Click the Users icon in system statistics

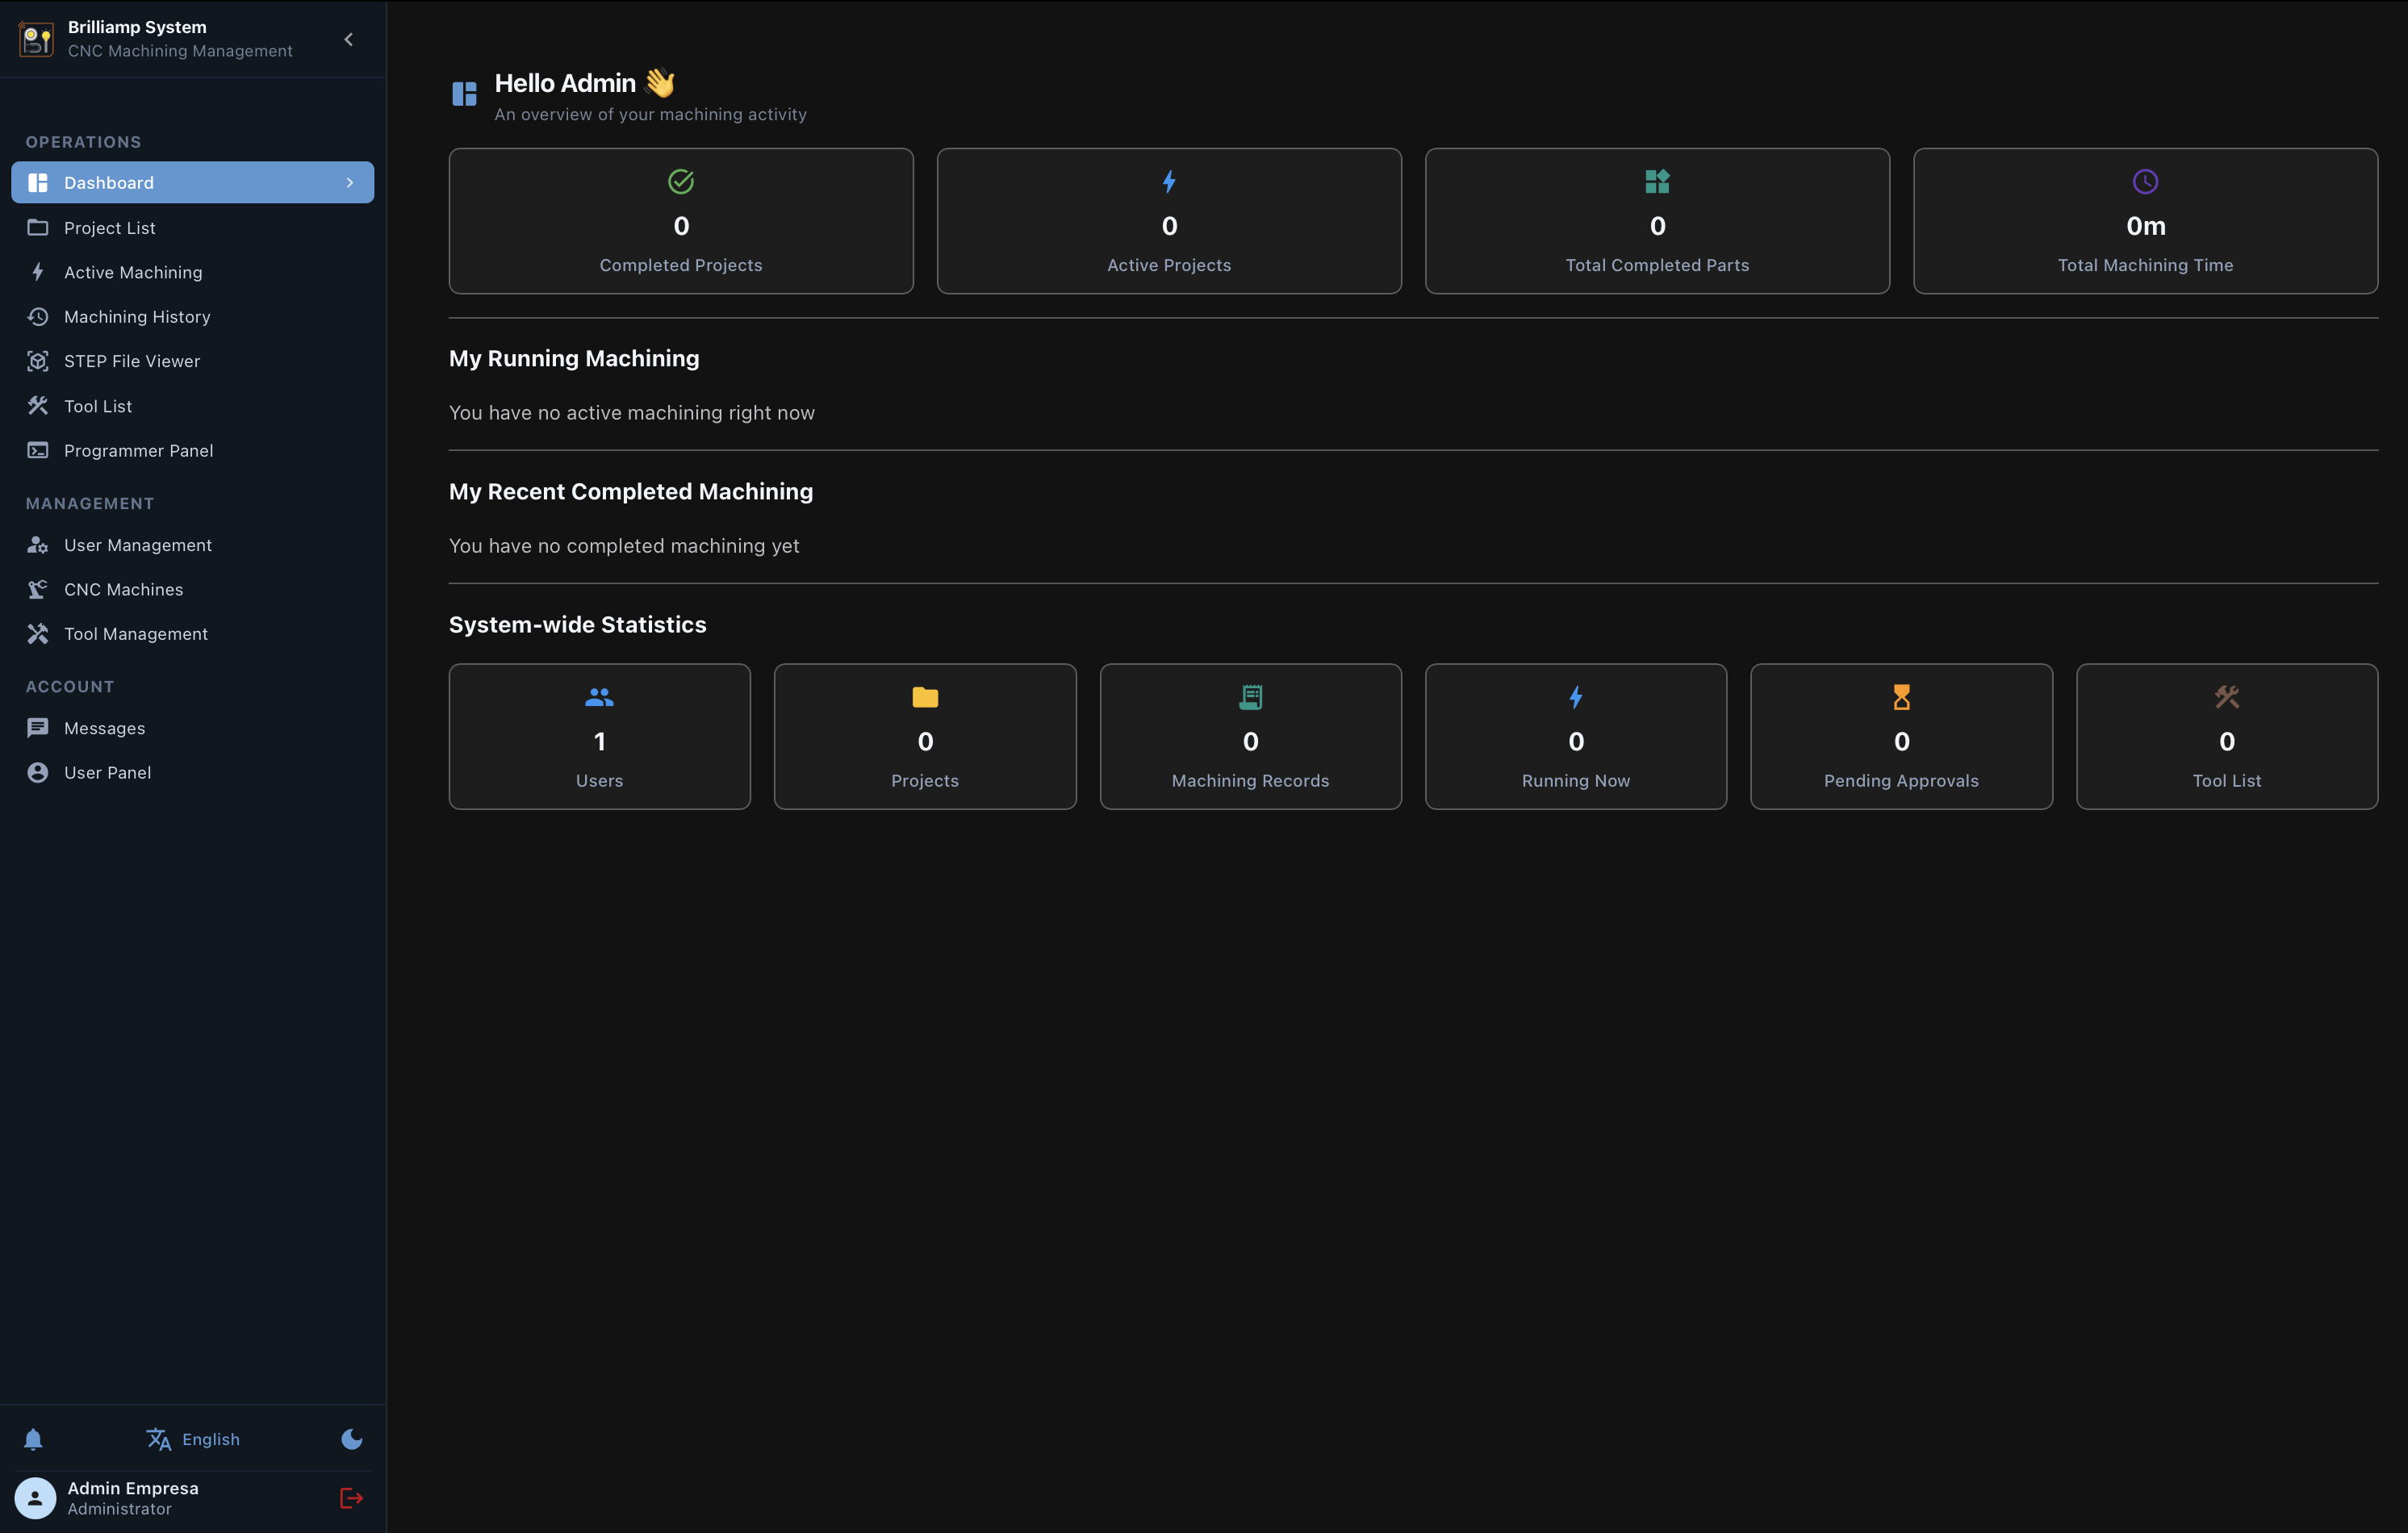click(x=599, y=697)
